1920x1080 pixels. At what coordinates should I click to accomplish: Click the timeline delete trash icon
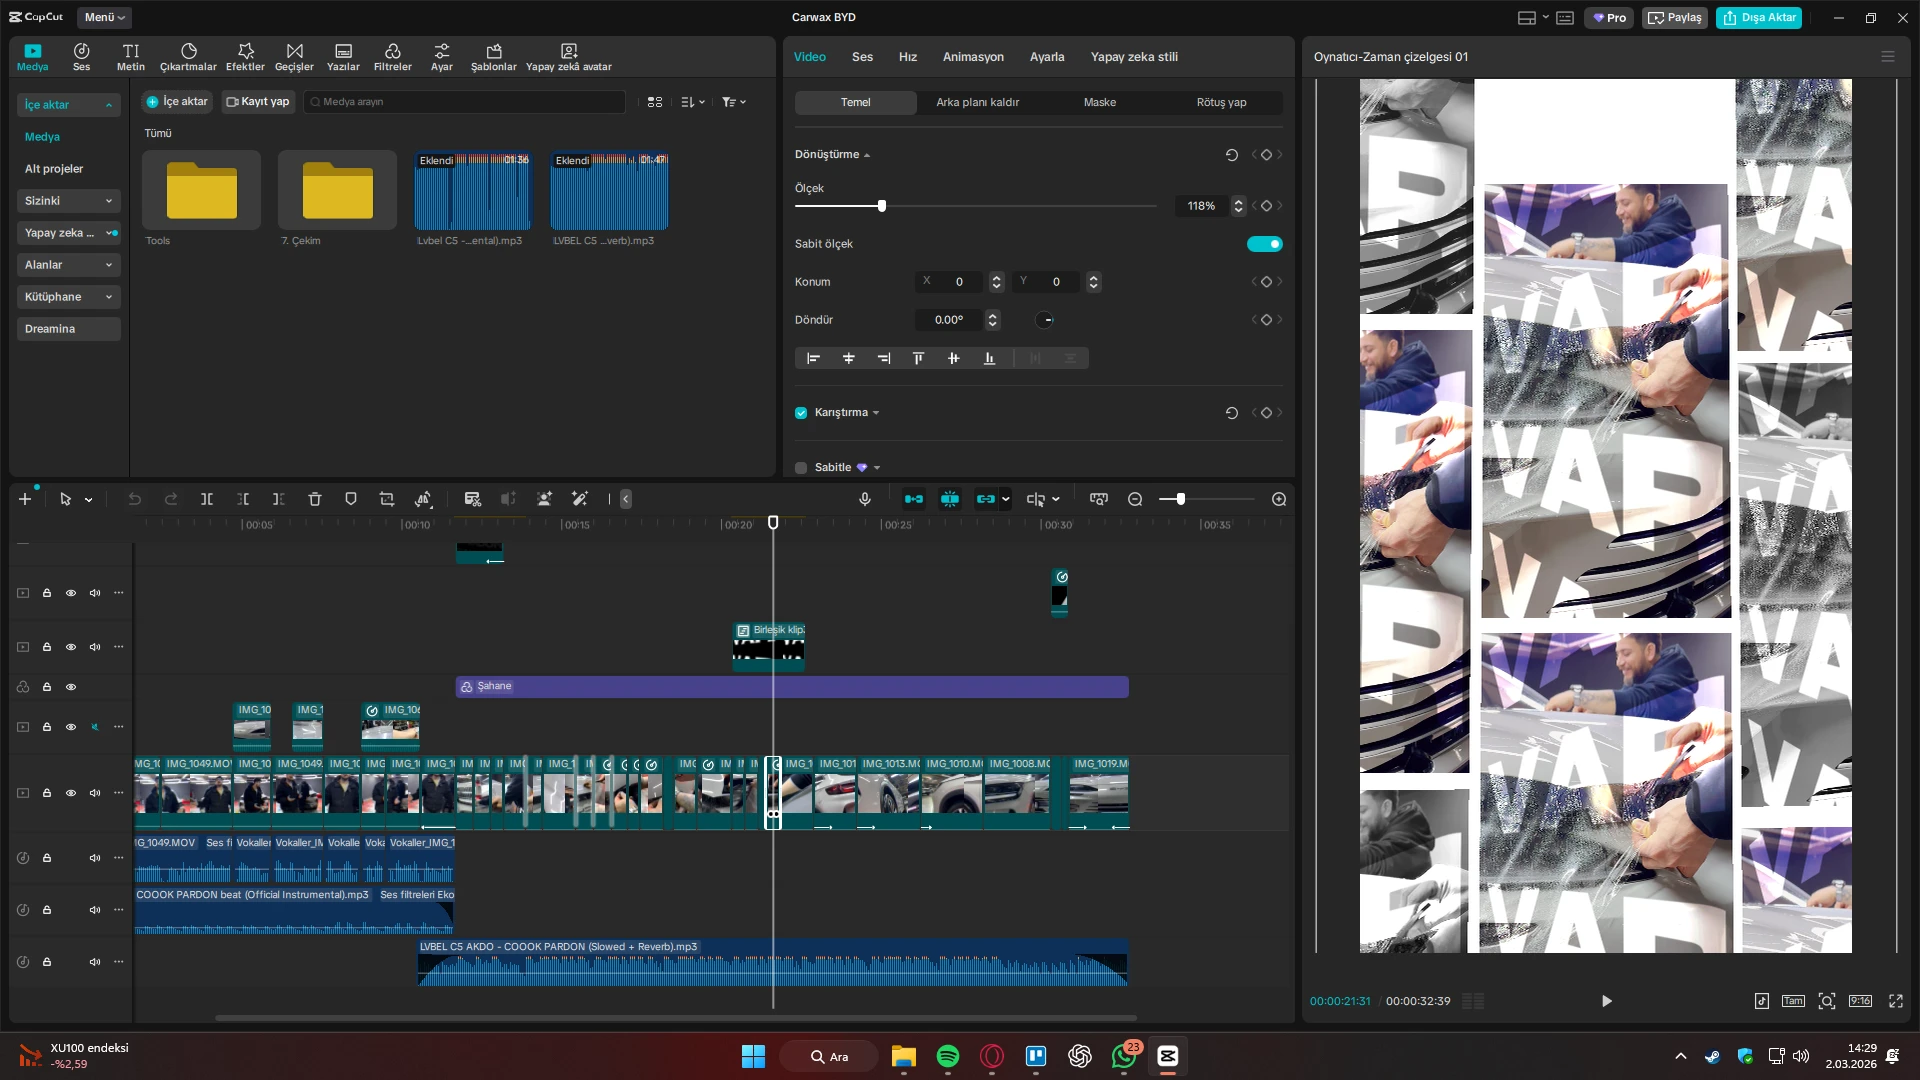pos(315,499)
